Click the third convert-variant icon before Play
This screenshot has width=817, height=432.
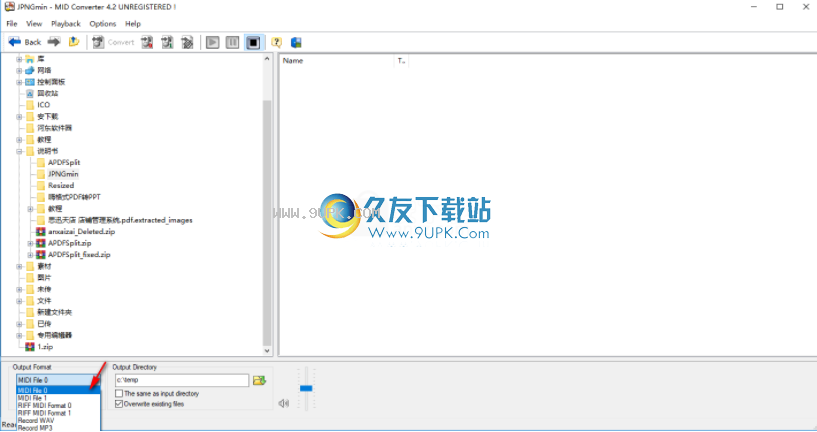coord(187,42)
